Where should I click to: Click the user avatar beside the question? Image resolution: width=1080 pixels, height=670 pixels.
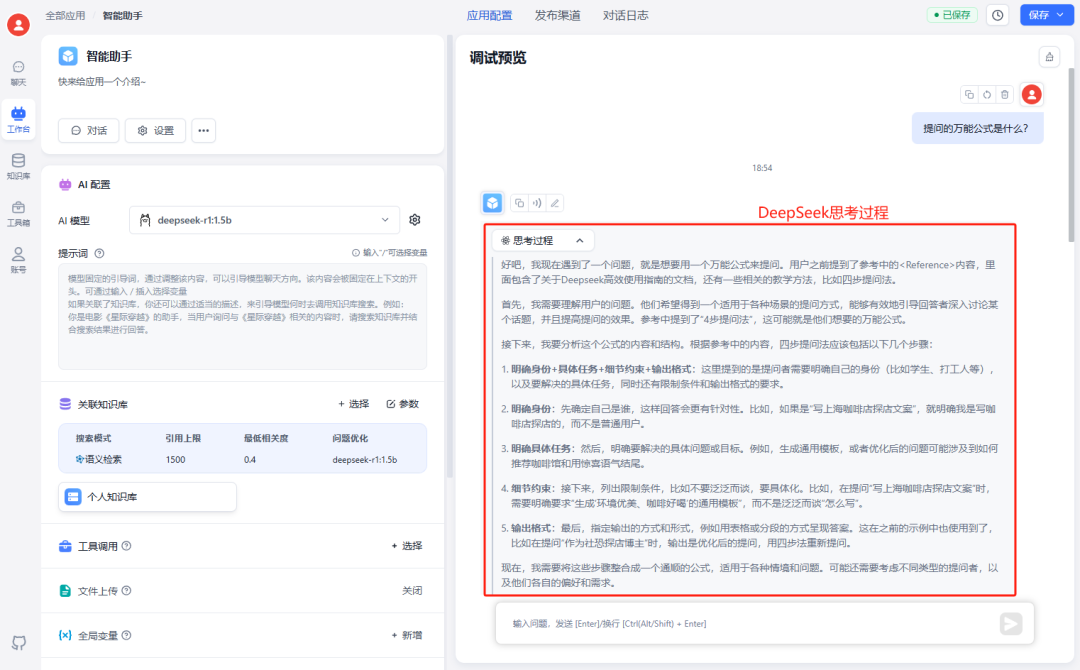coord(1031,94)
